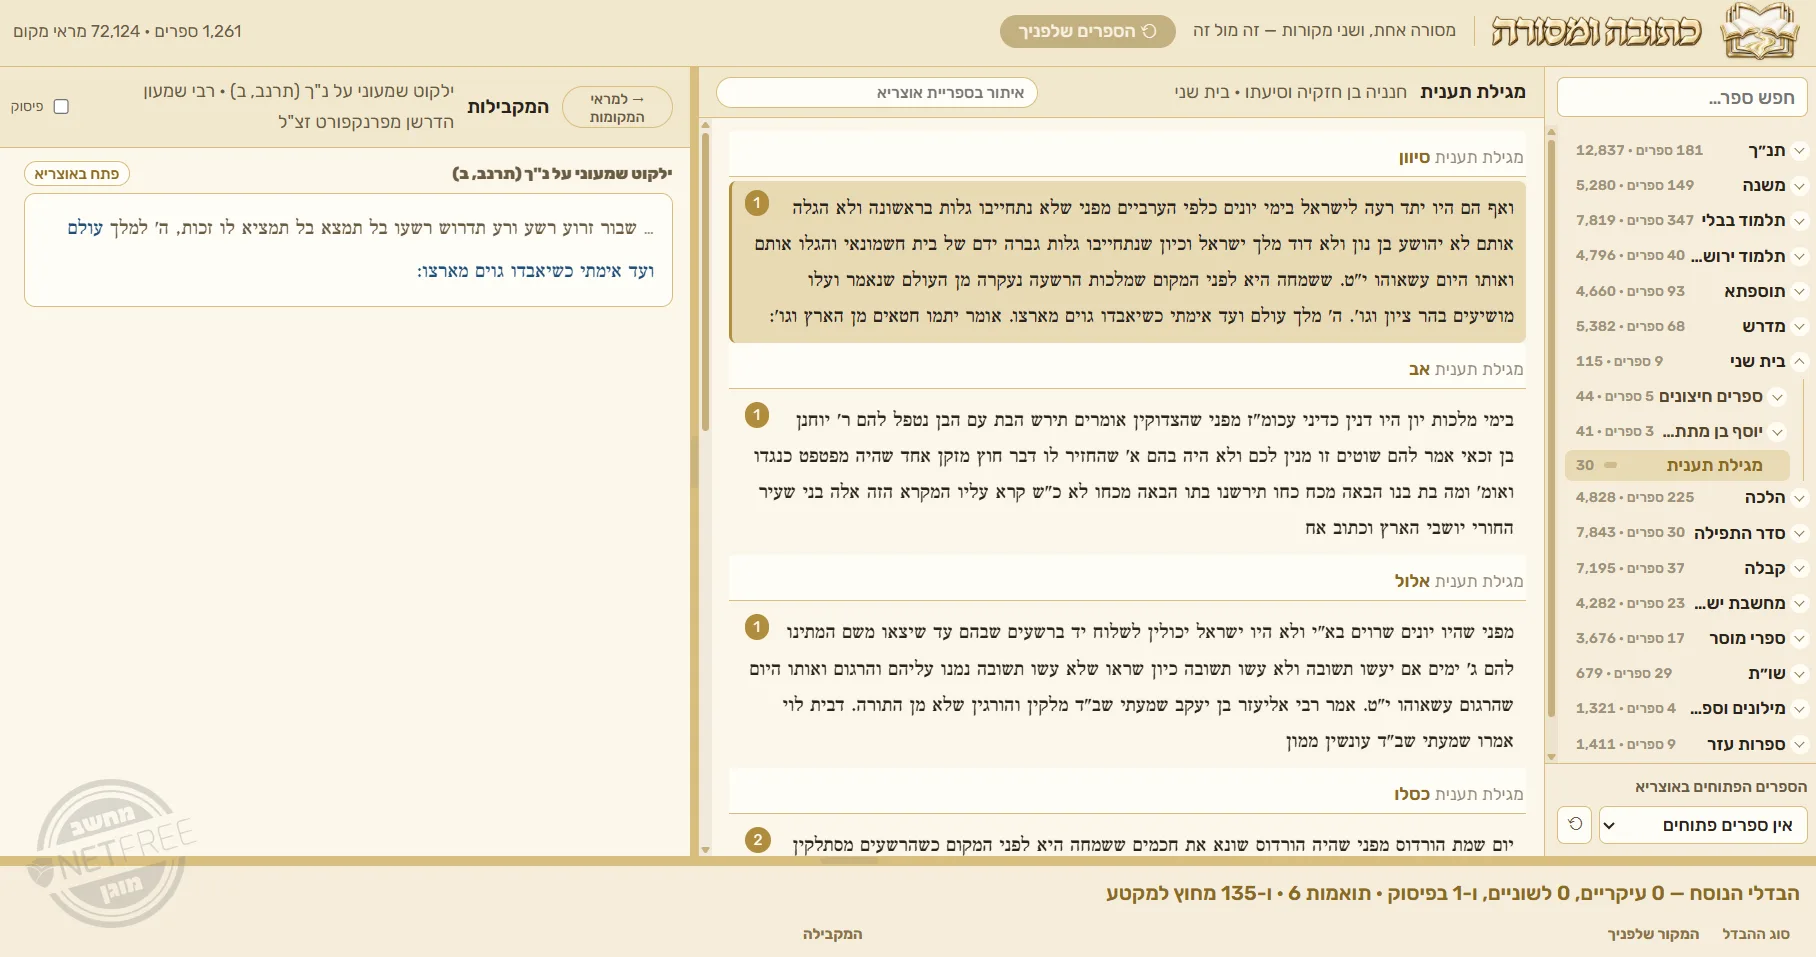Click the refresh icon beside open books dropdown
Image resolution: width=1816 pixels, height=957 pixels.
pyautogui.click(x=1575, y=825)
